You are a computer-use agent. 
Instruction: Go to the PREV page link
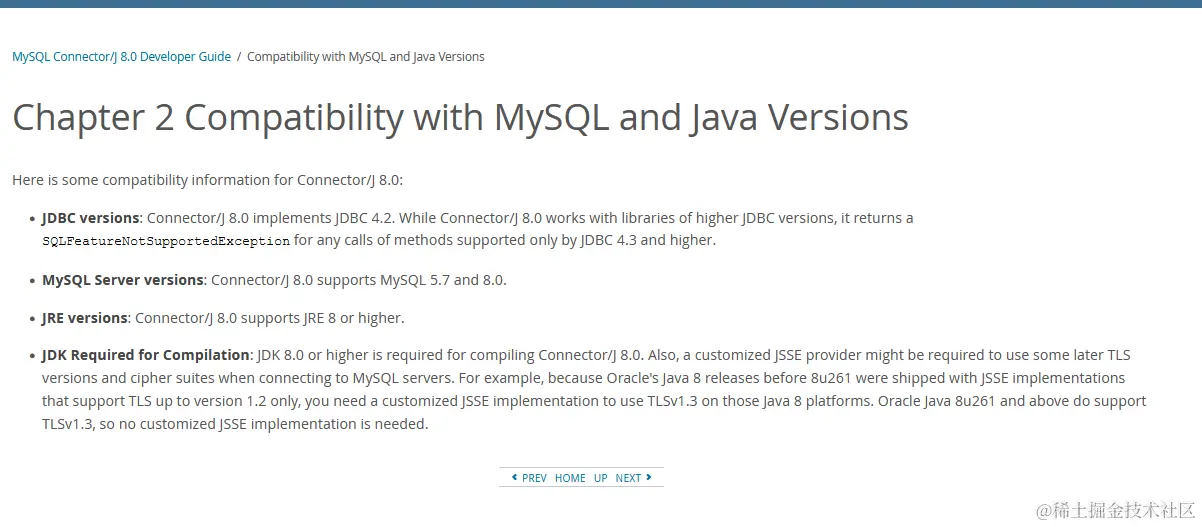coord(534,478)
